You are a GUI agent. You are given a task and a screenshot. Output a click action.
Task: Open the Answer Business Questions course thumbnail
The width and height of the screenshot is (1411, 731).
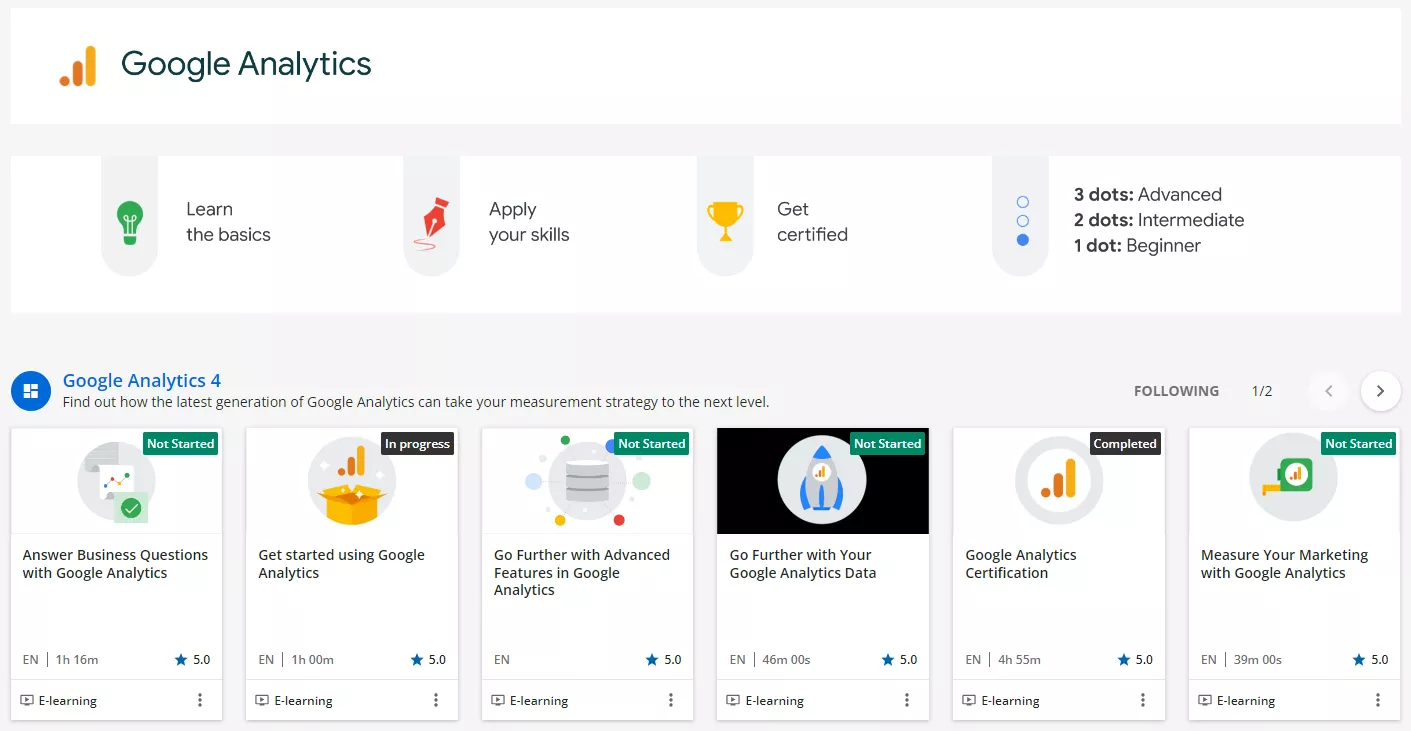[x=116, y=481]
